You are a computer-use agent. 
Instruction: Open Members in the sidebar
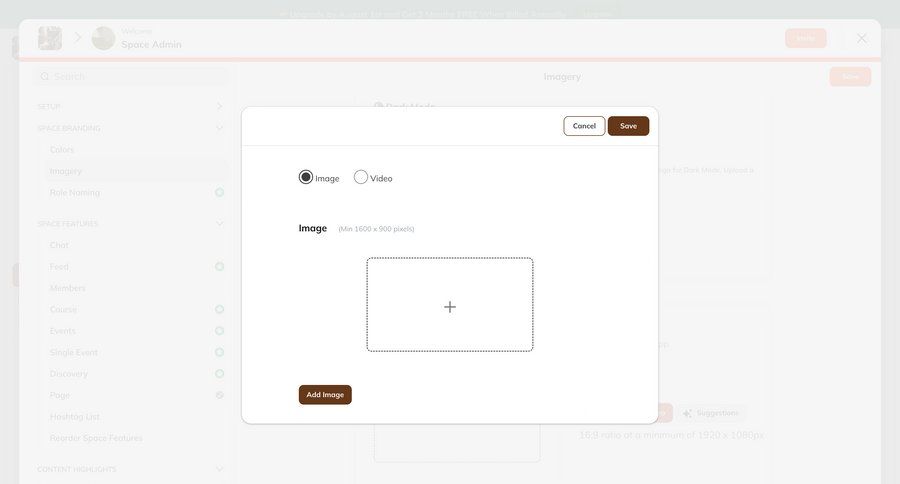click(67, 288)
